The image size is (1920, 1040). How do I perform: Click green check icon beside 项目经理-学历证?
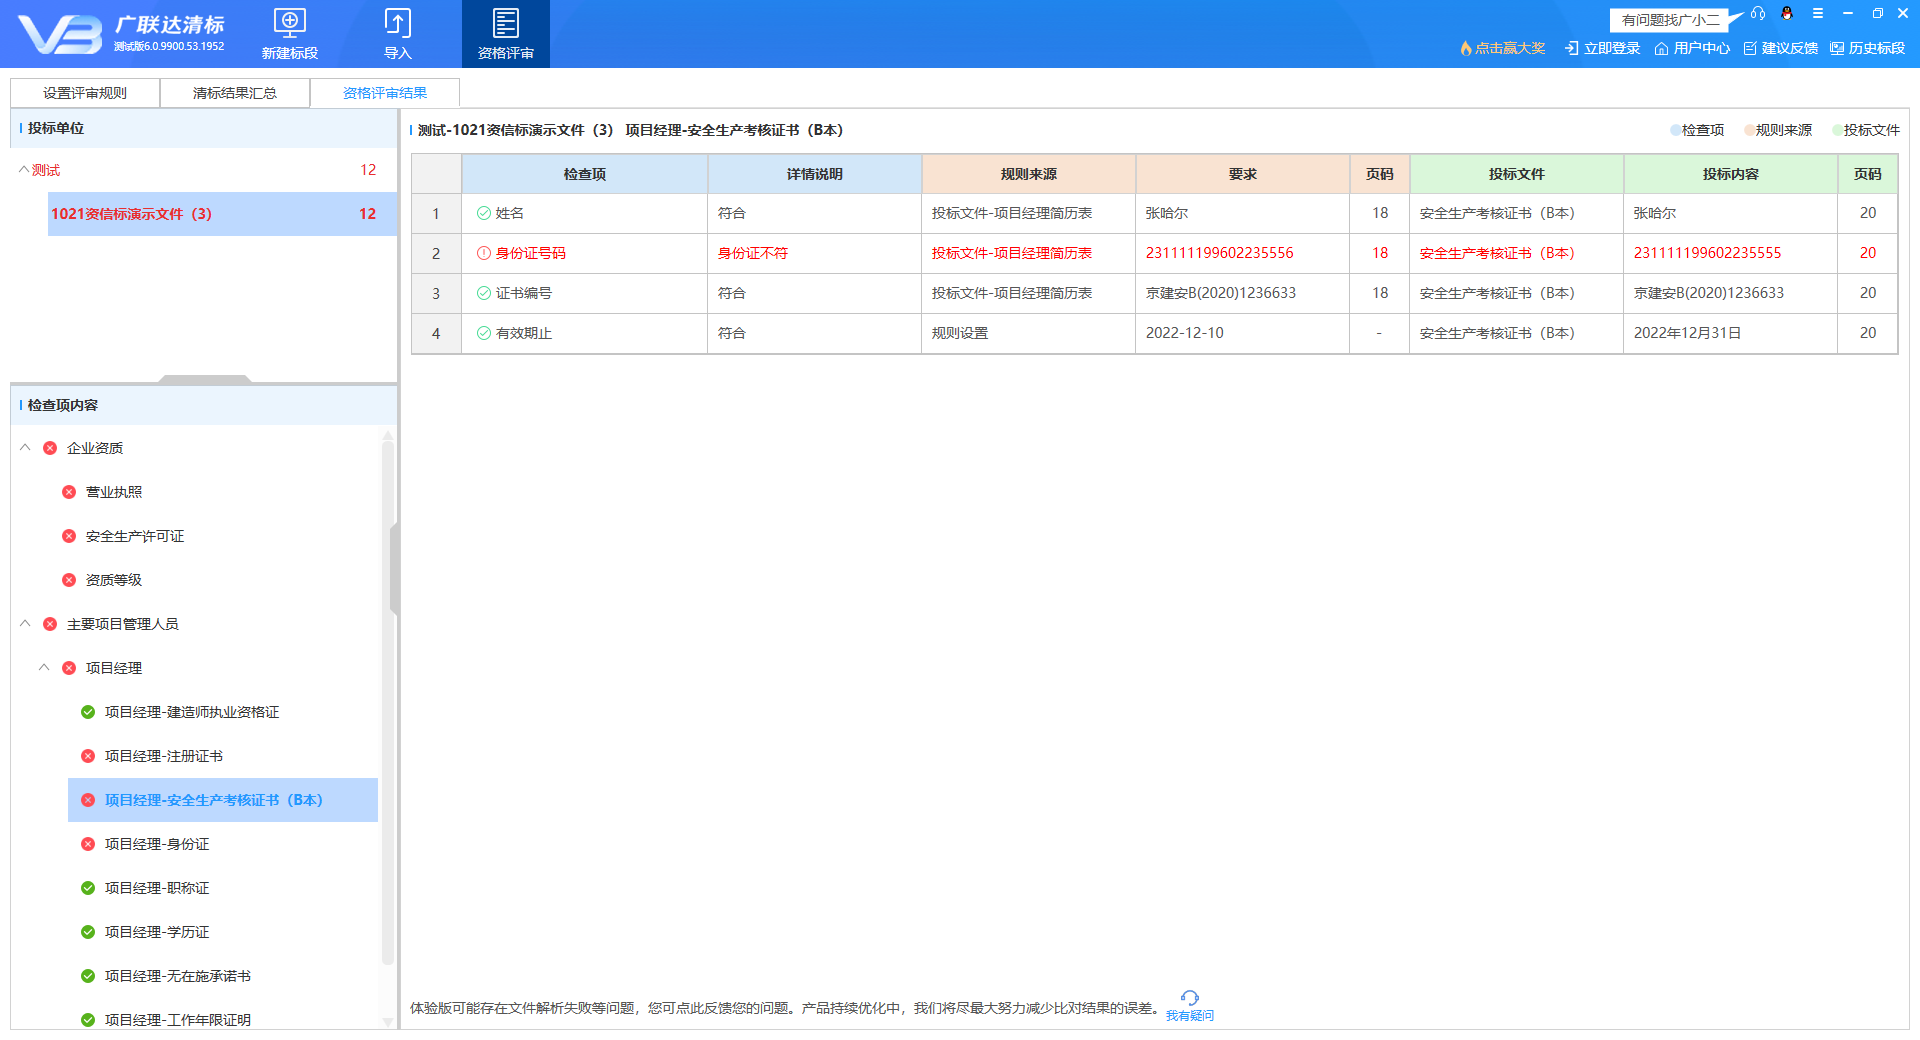point(88,932)
